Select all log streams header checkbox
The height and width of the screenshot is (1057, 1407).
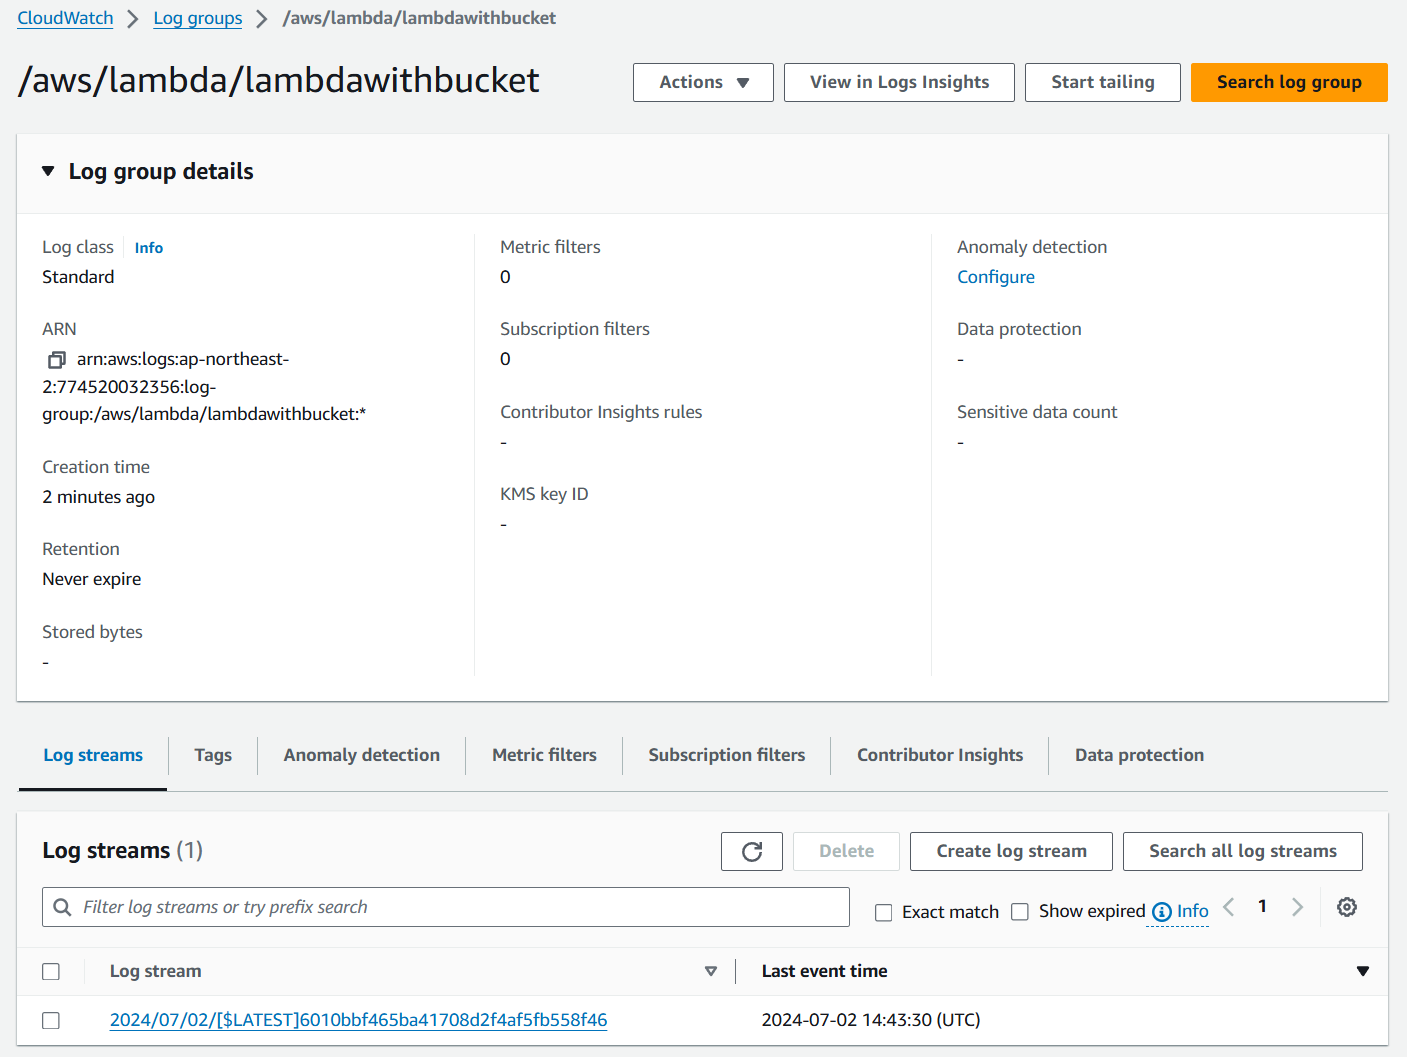click(51, 971)
